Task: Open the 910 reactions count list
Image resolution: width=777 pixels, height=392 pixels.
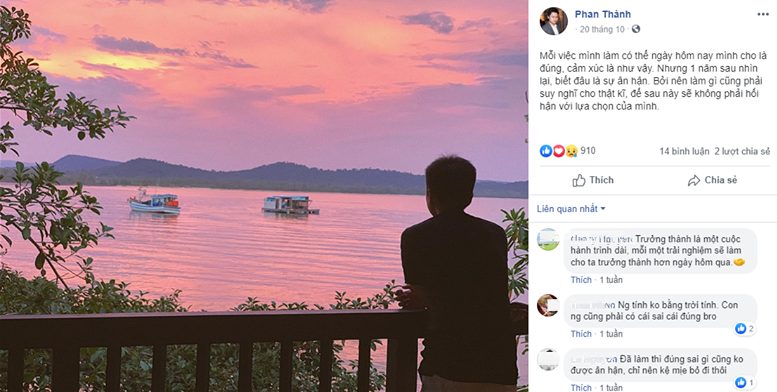Action: pos(588,151)
